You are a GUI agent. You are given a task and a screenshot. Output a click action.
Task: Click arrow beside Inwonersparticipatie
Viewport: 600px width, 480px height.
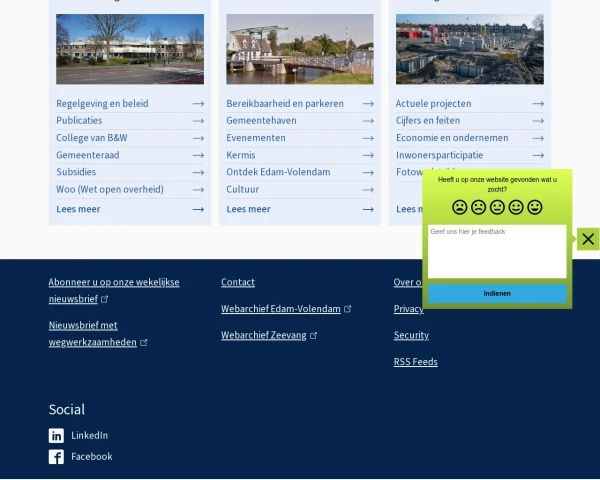[538, 155]
